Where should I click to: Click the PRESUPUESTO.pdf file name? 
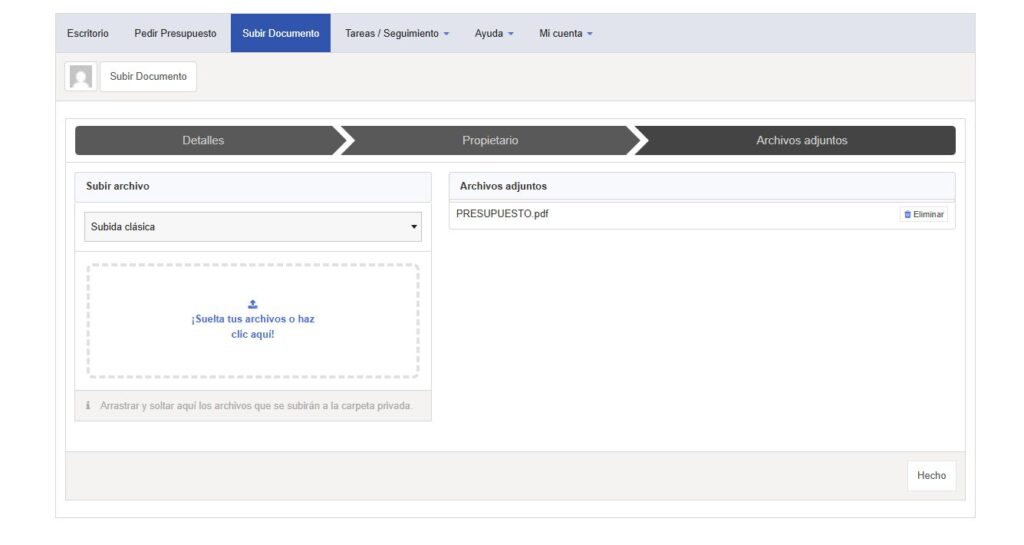pyautogui.click(x=502, y=213)
